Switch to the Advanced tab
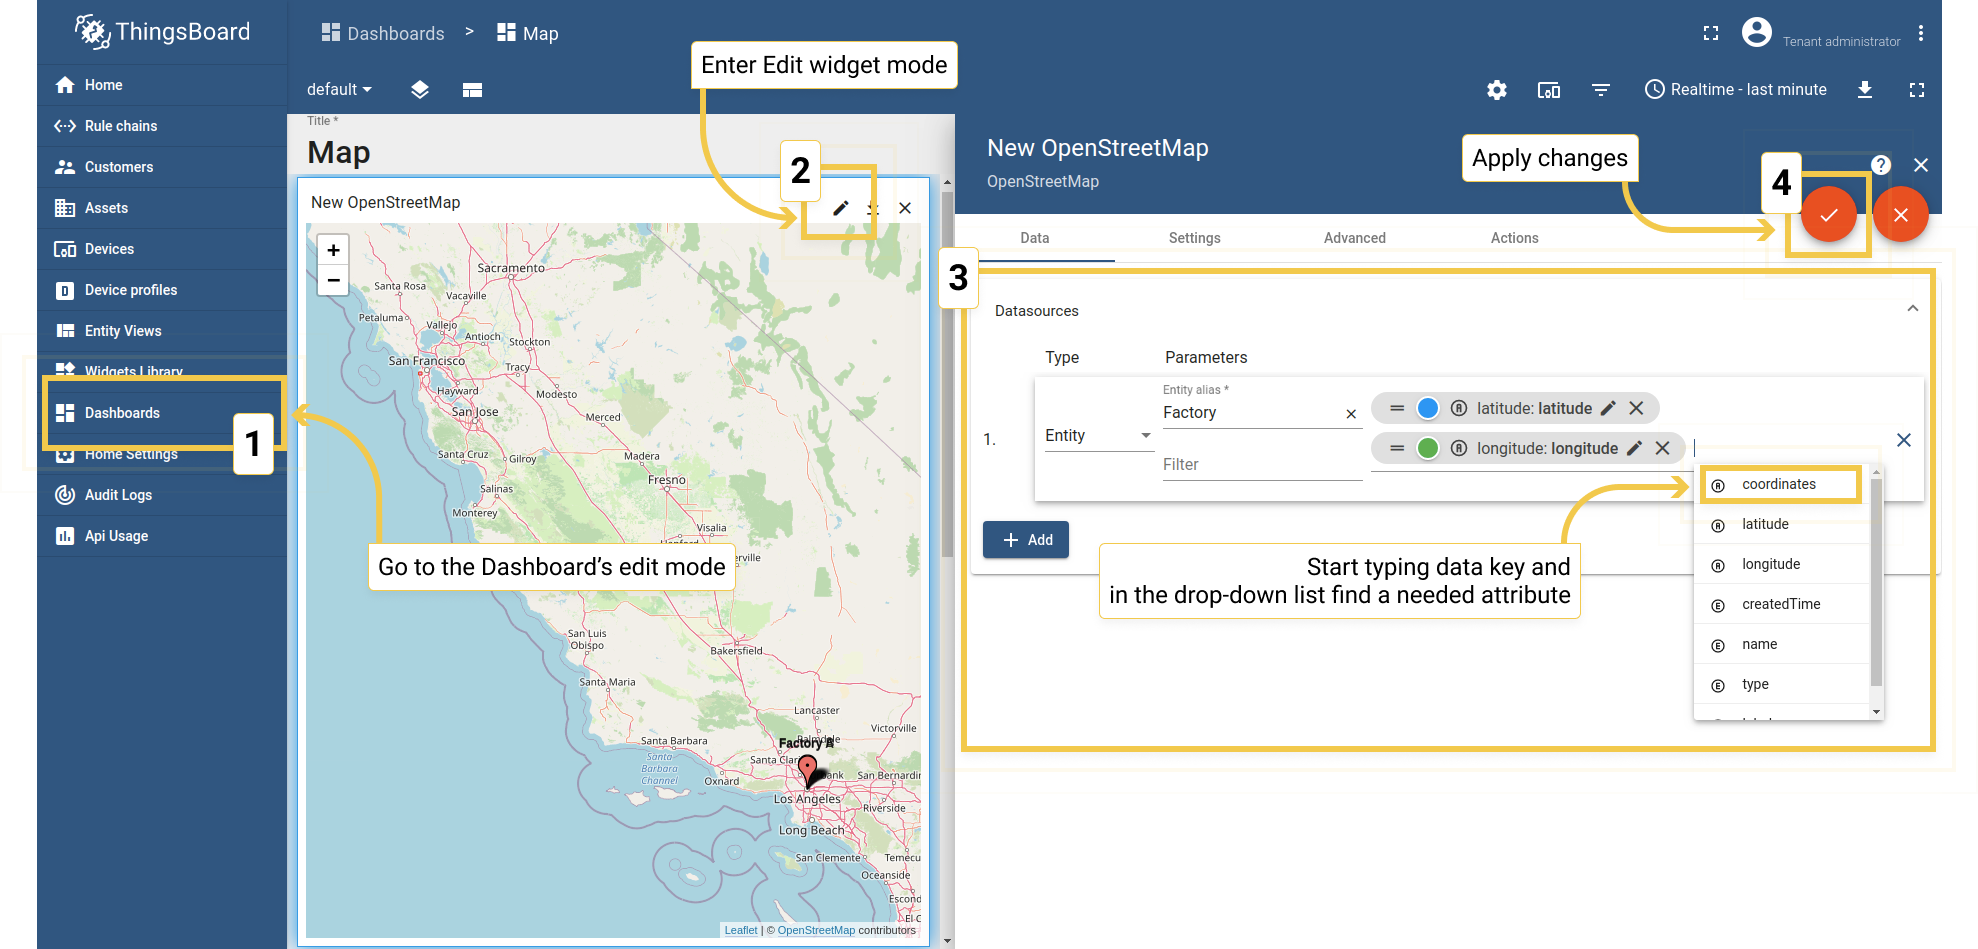The height and width of the screenshot is (949, 1978). click(x=1355, y=238)
